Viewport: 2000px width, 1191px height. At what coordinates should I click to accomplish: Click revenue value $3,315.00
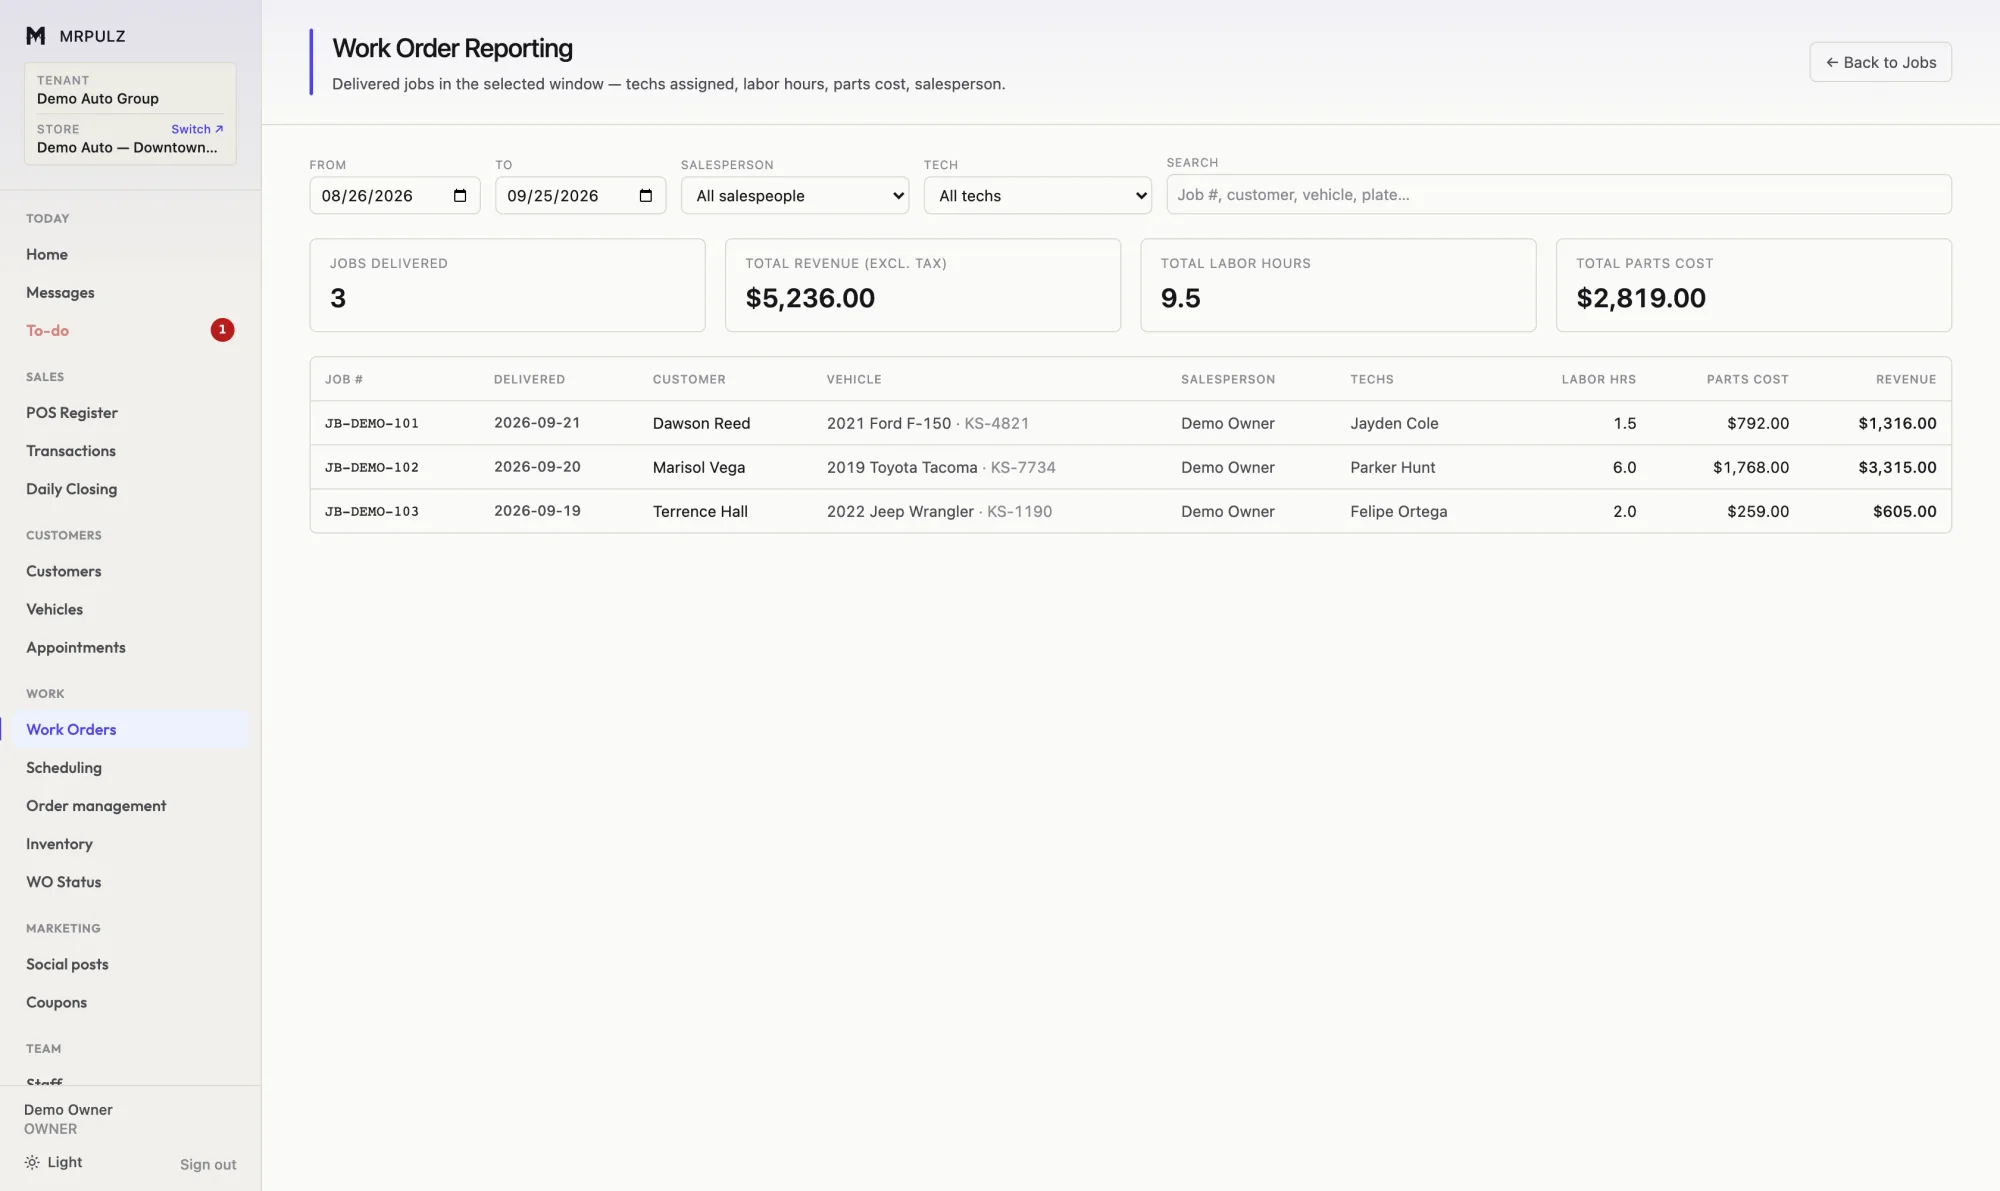(x=1897, y=467)
